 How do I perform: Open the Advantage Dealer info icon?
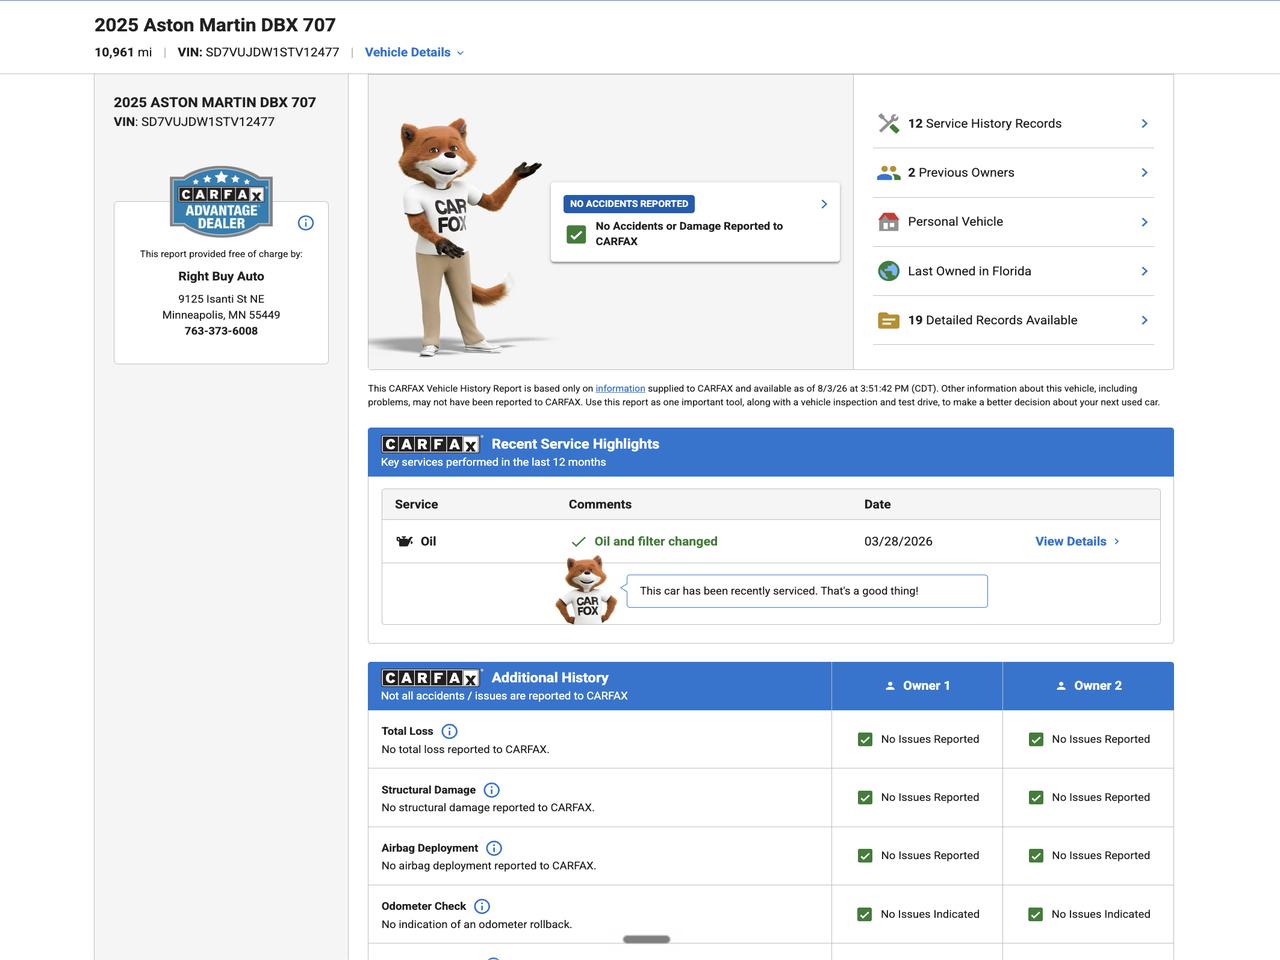306,223
